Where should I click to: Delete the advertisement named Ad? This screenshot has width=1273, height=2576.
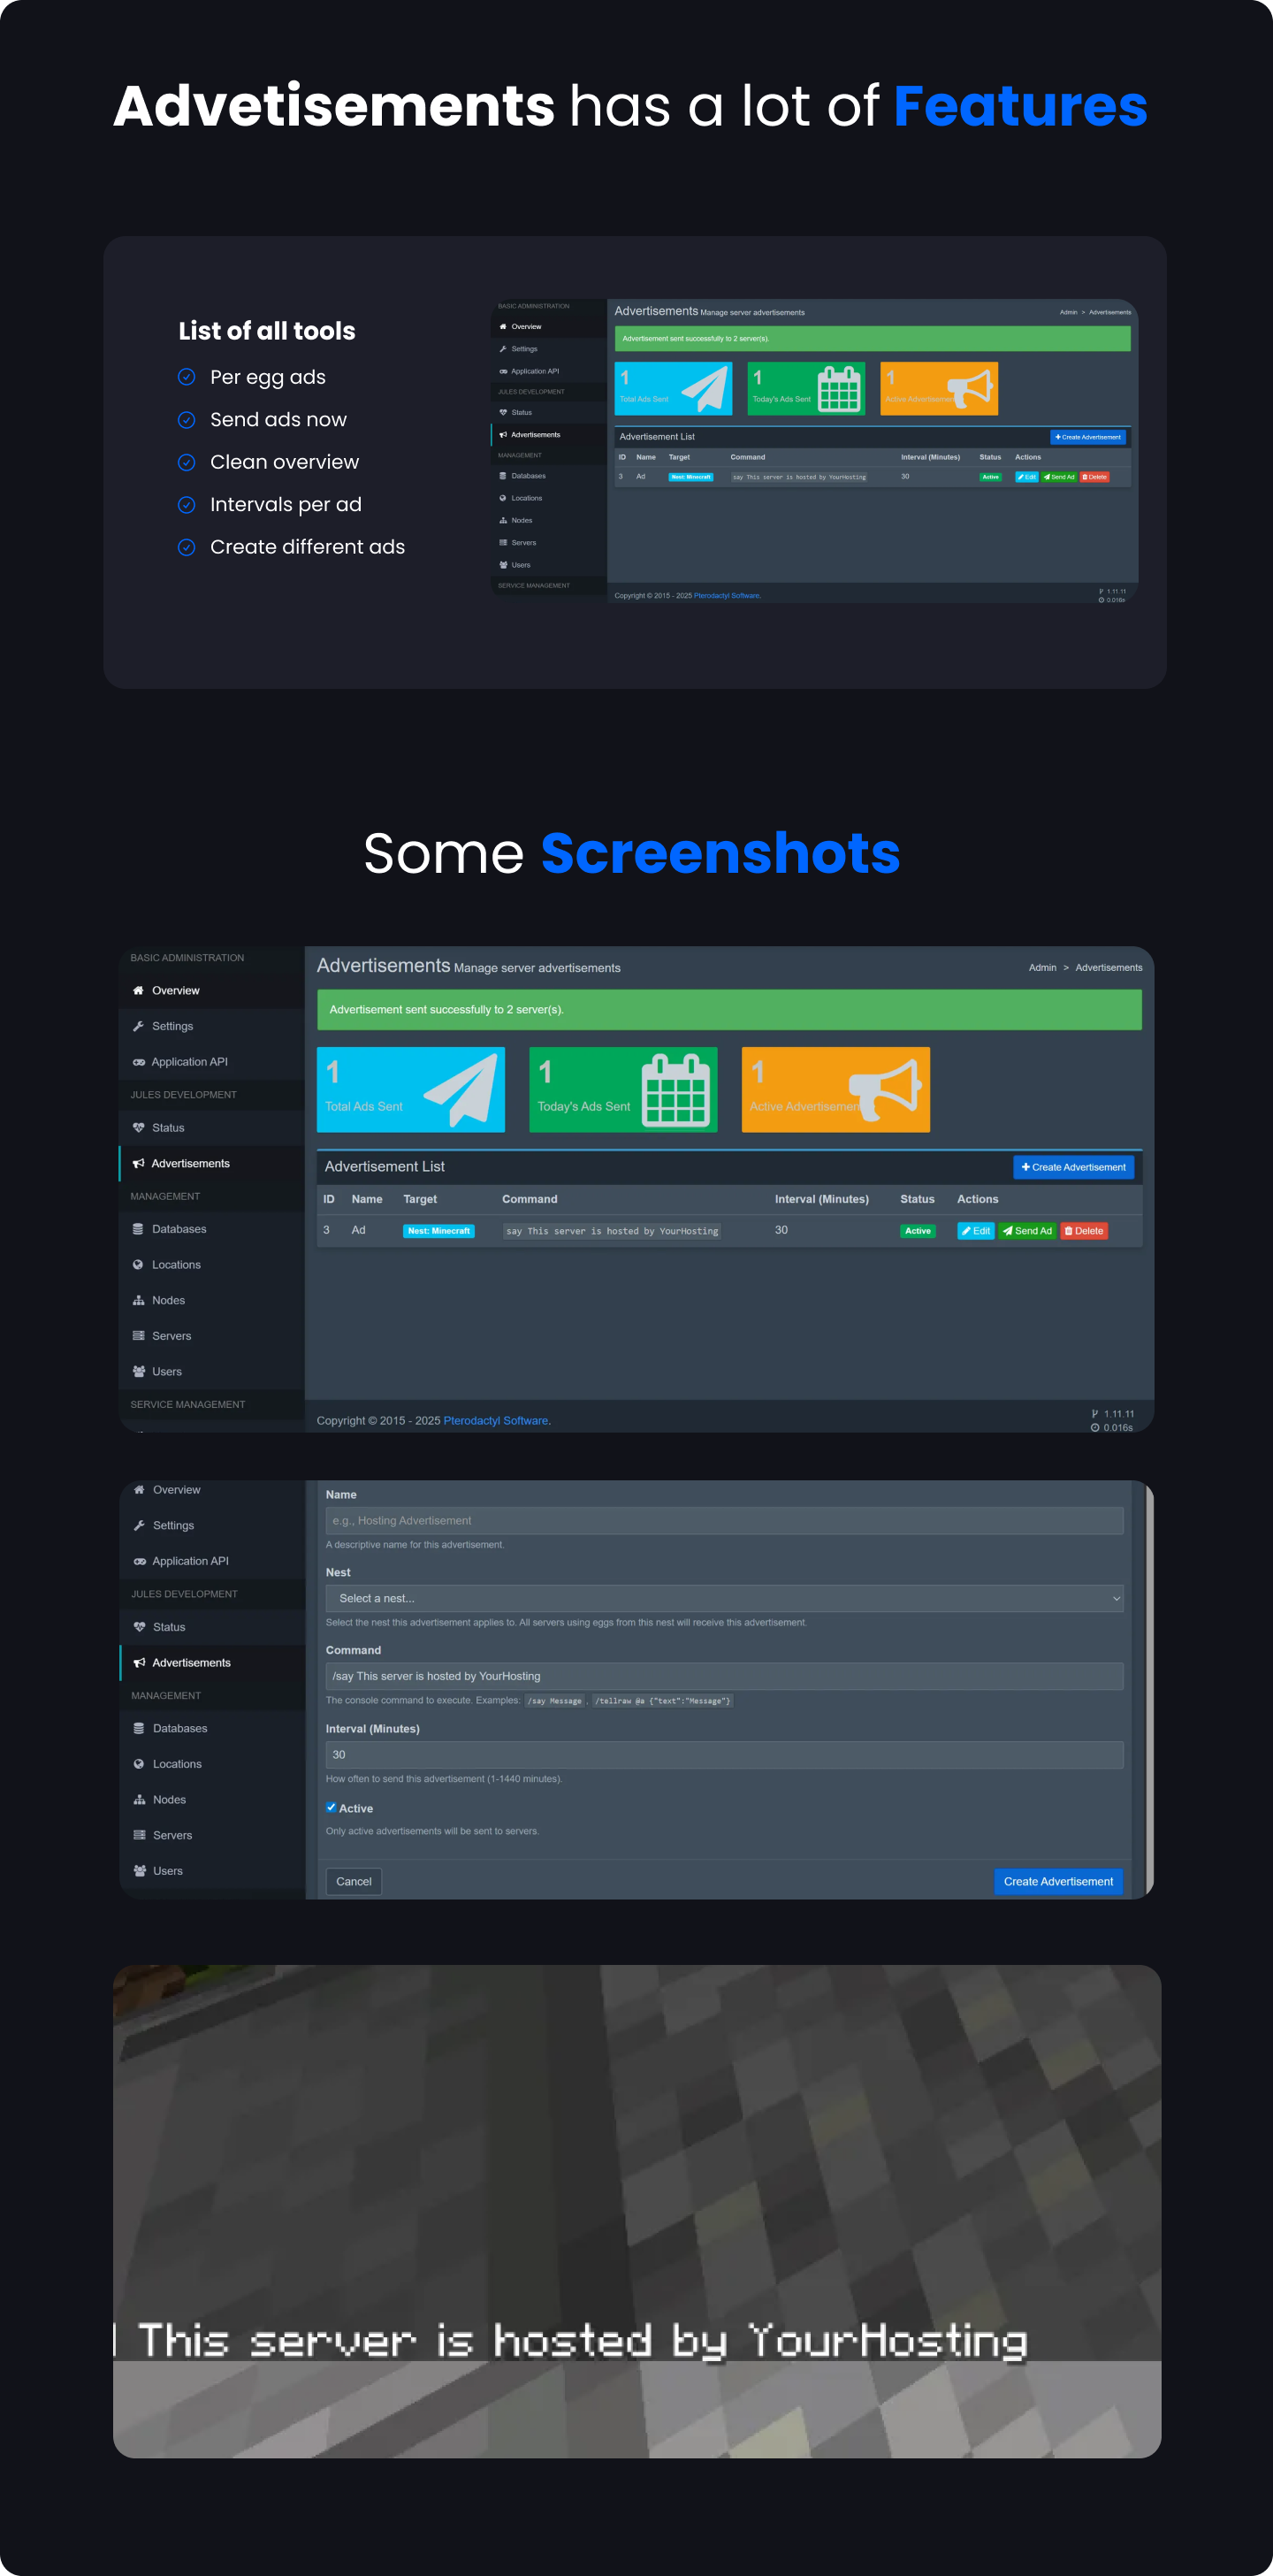click(x=1083, y=1231)
